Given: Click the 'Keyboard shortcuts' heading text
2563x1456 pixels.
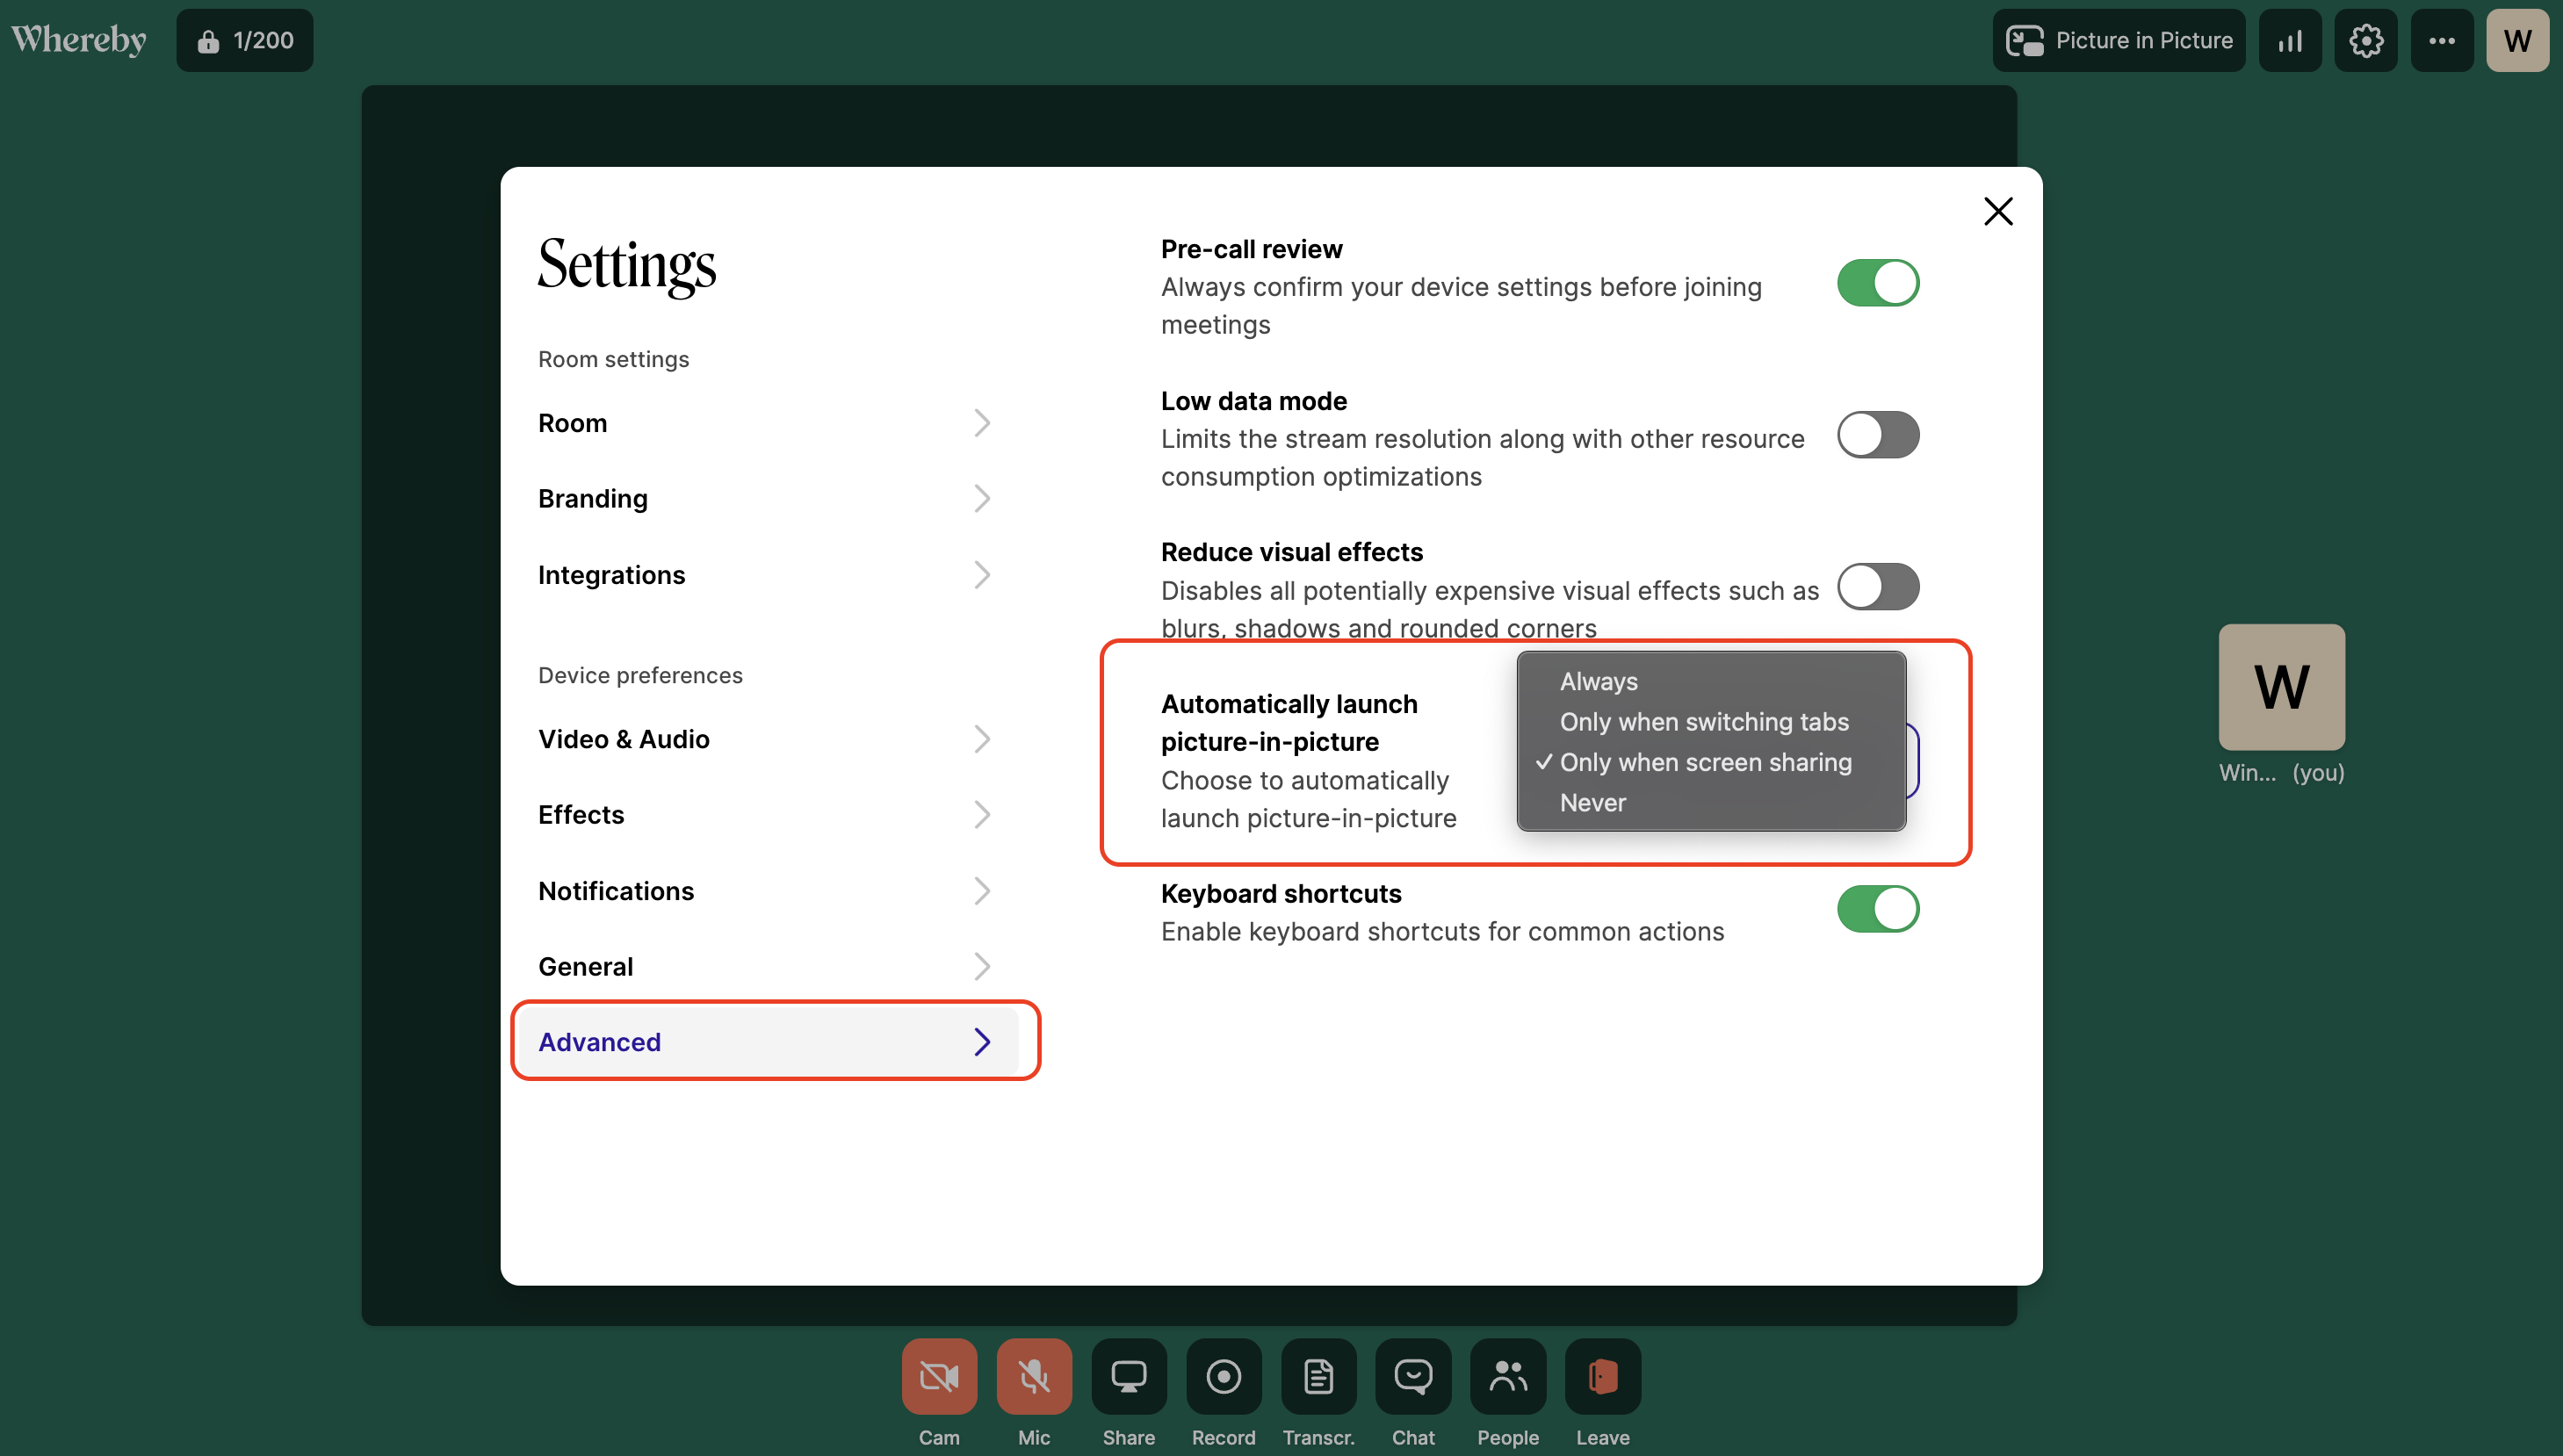Looking at the screenshot, I should pyautogui.click(x=1281, y=894).
